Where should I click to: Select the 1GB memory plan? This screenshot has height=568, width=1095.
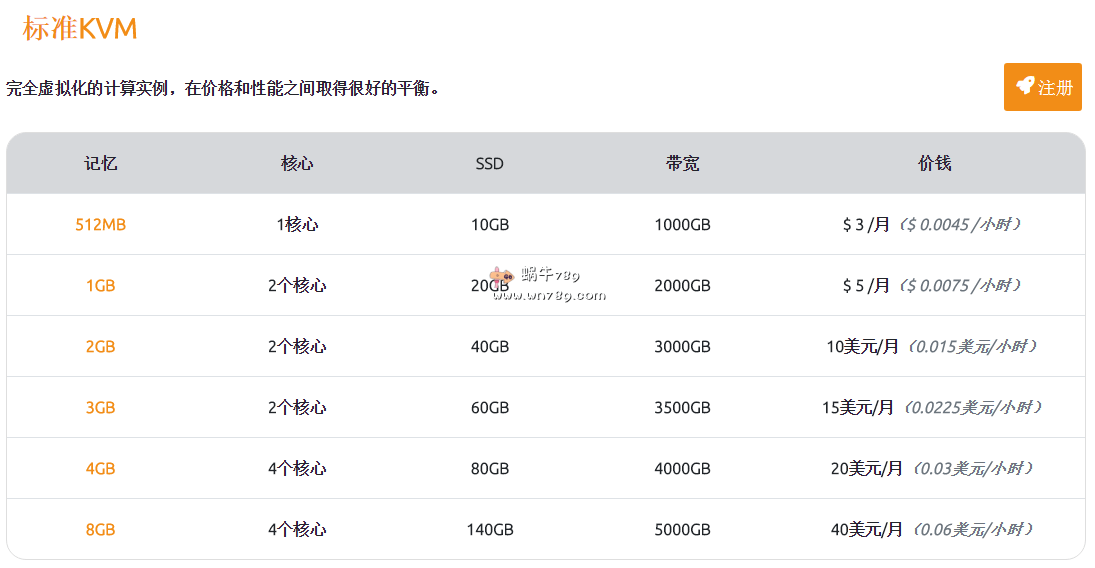click(101, 286)
